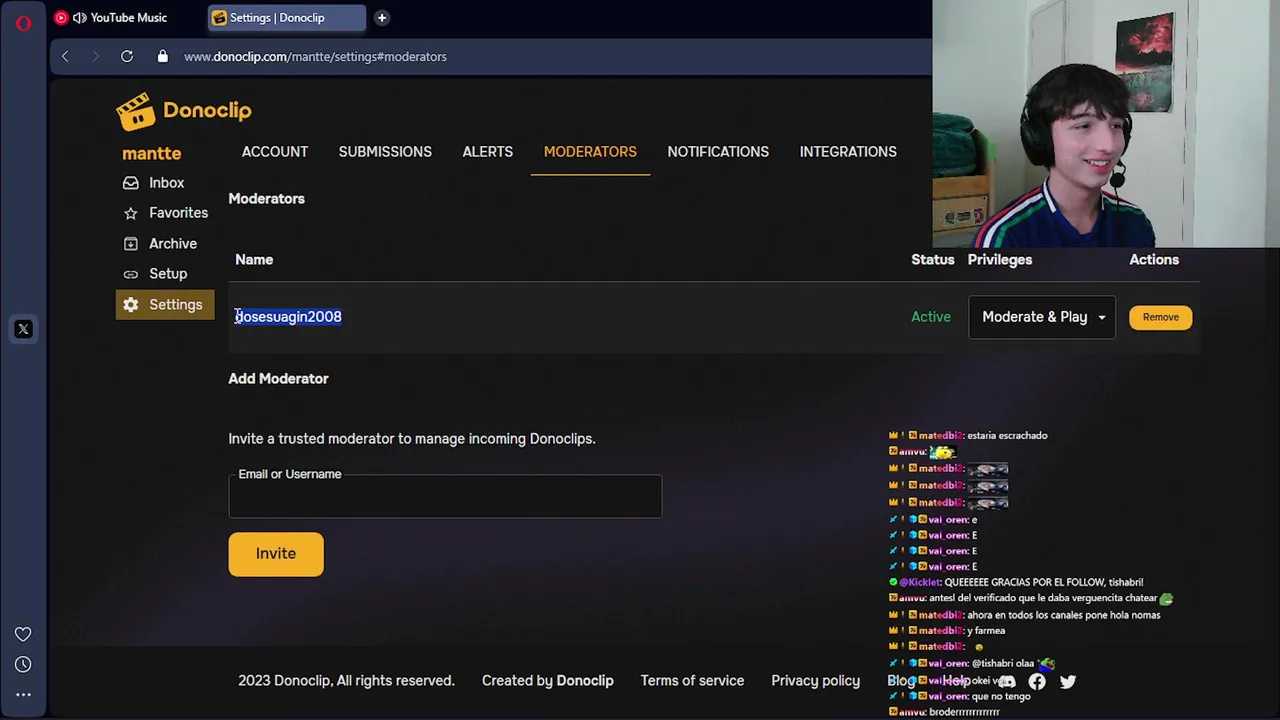This screenshot has height=720, width=1280.
Task: Click the browser address bar URL
Action: (x=315, y=56)
